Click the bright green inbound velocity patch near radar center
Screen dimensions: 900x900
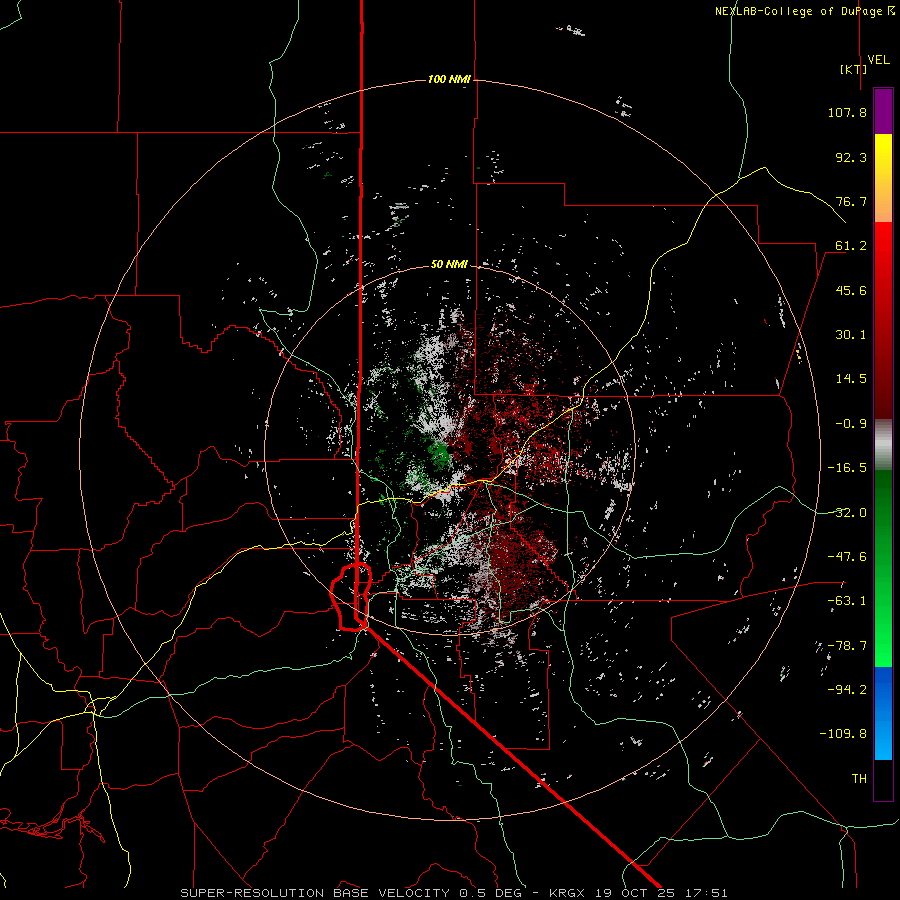tap(439, 453)
